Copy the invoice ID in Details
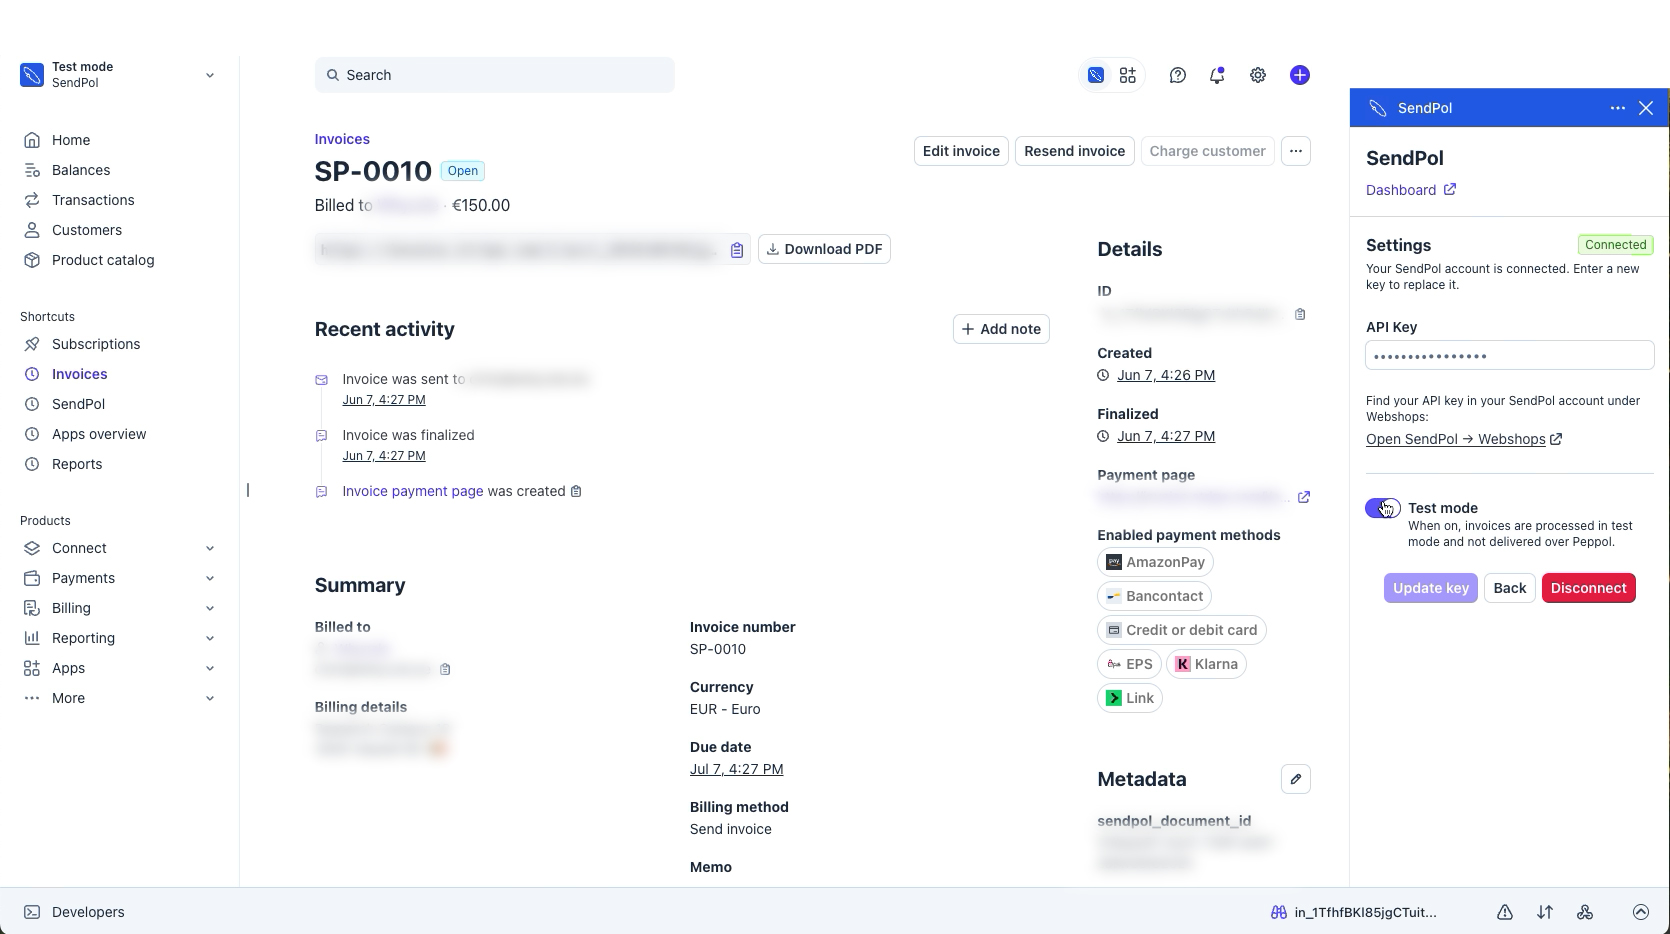Image resolution: width=1670 pixels, height=934 pixels. (x=1300, y=314)
